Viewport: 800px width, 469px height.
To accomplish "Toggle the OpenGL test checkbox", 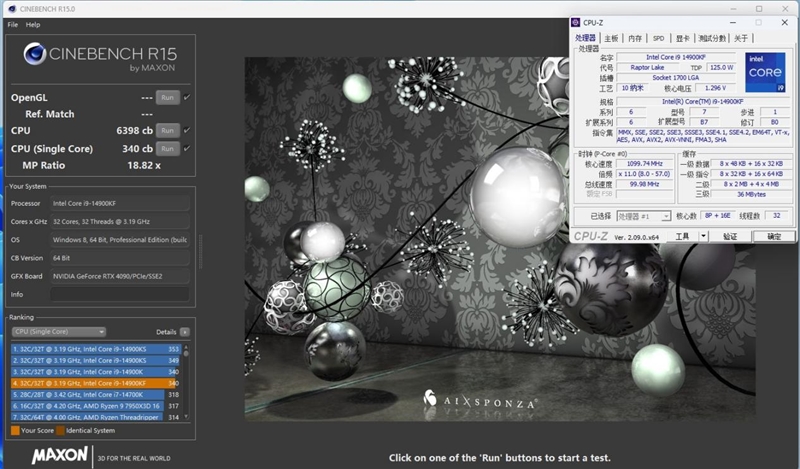I will [187, 97].
